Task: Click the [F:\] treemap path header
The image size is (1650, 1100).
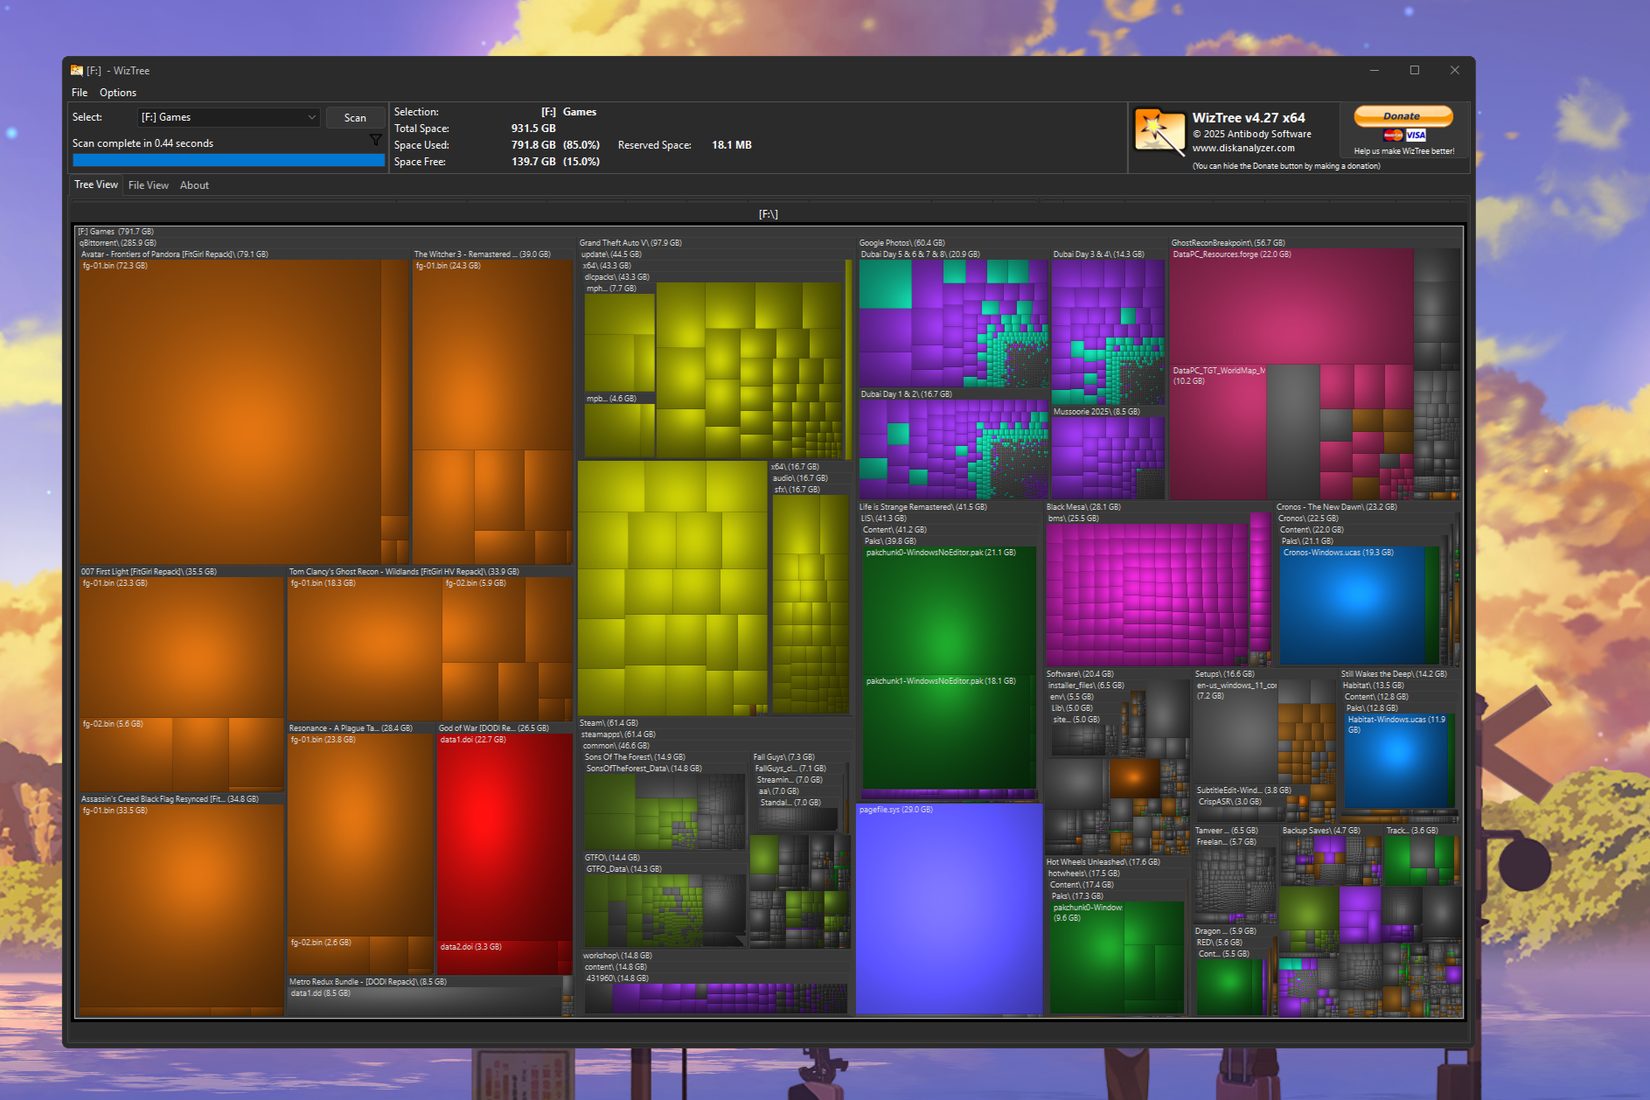Action: click(768, 214)
